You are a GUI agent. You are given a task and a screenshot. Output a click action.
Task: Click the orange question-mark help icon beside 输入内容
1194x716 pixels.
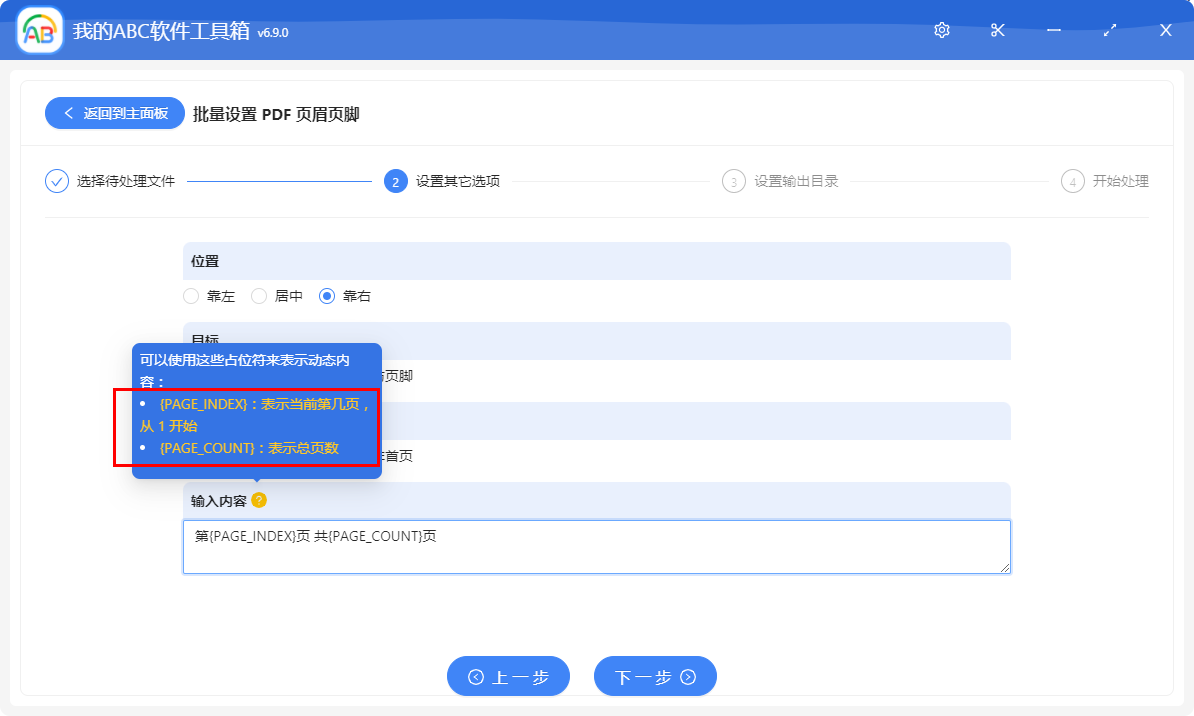click(x=260, y=500)
